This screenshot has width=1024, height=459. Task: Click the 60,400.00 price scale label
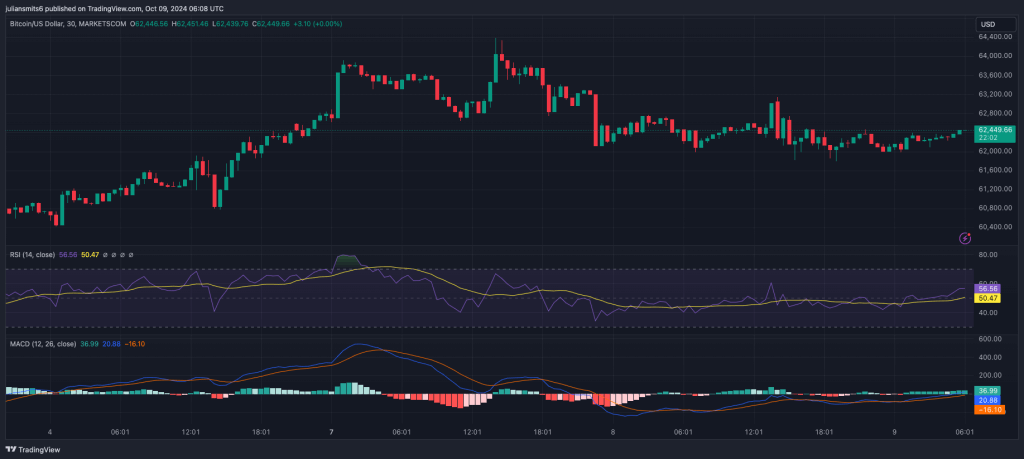pyautogui.click(x=995, y=226)
